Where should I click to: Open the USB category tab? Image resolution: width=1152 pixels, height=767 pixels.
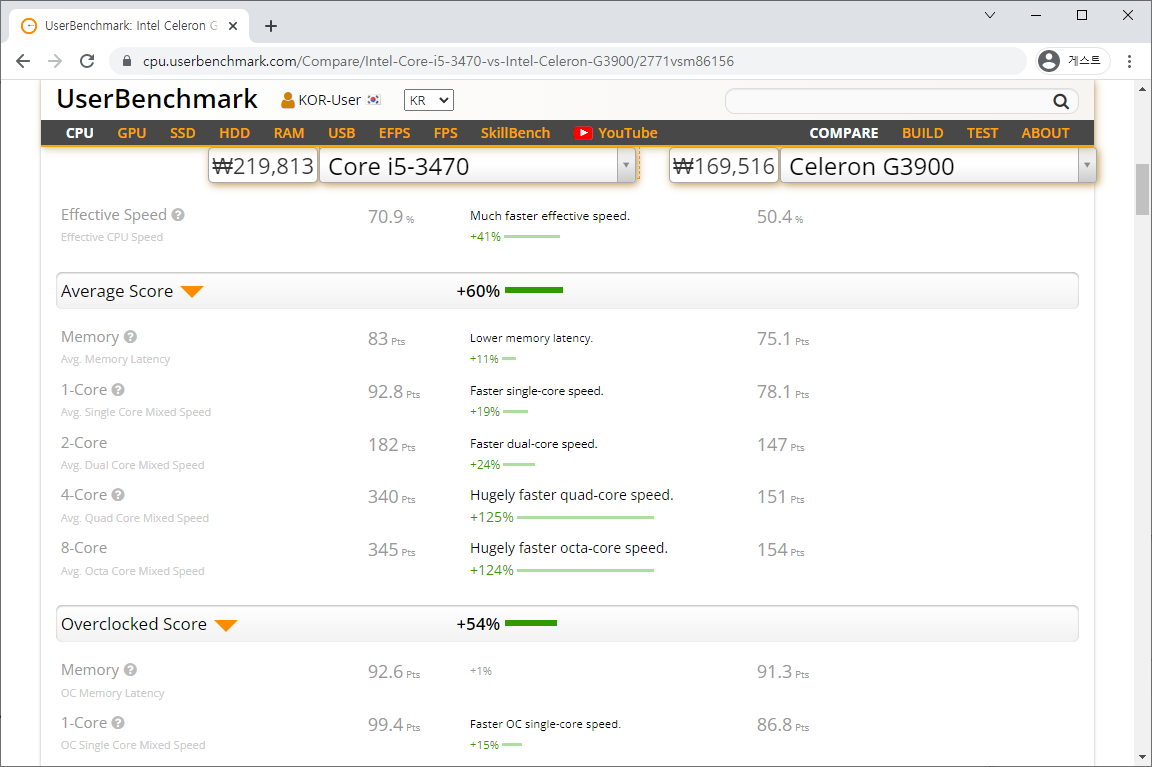pyautogui.click(x=342, y=133)
